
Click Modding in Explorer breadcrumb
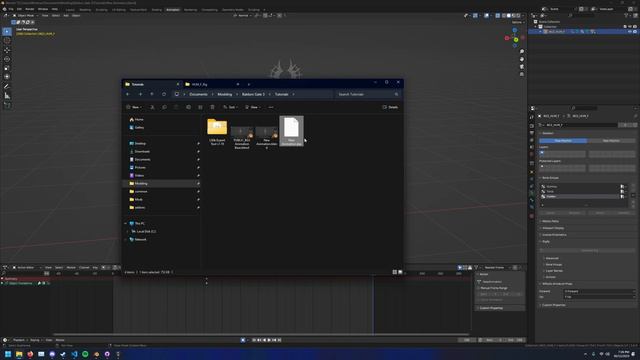(224, 94)
